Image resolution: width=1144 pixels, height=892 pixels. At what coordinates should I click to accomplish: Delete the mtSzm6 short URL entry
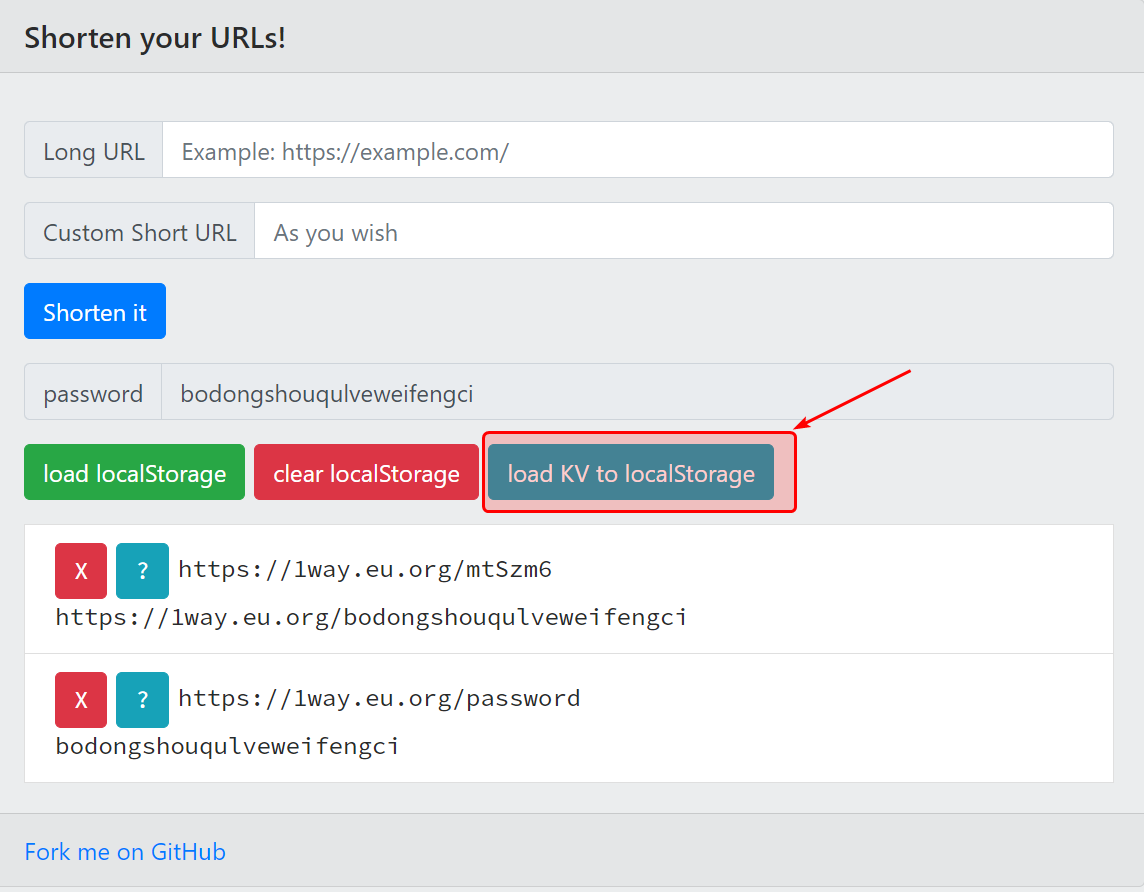81,571
